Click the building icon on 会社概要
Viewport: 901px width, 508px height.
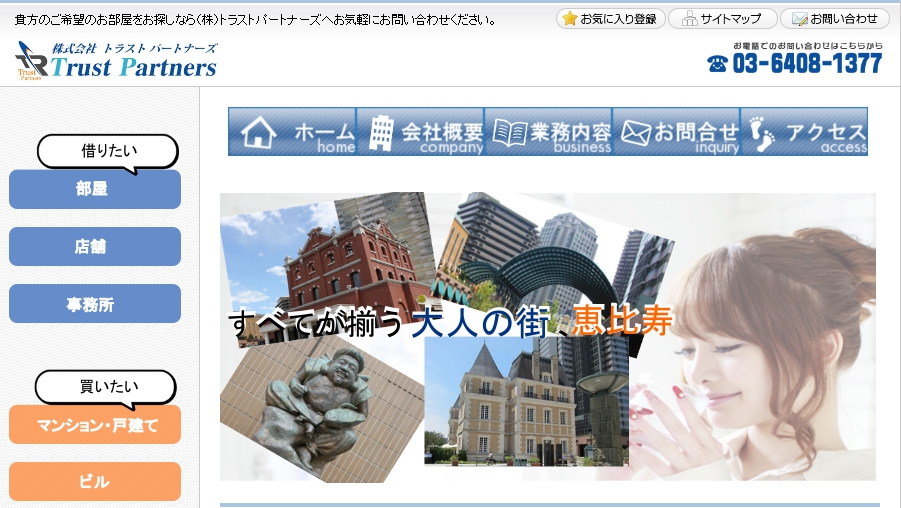click(382, 133)
